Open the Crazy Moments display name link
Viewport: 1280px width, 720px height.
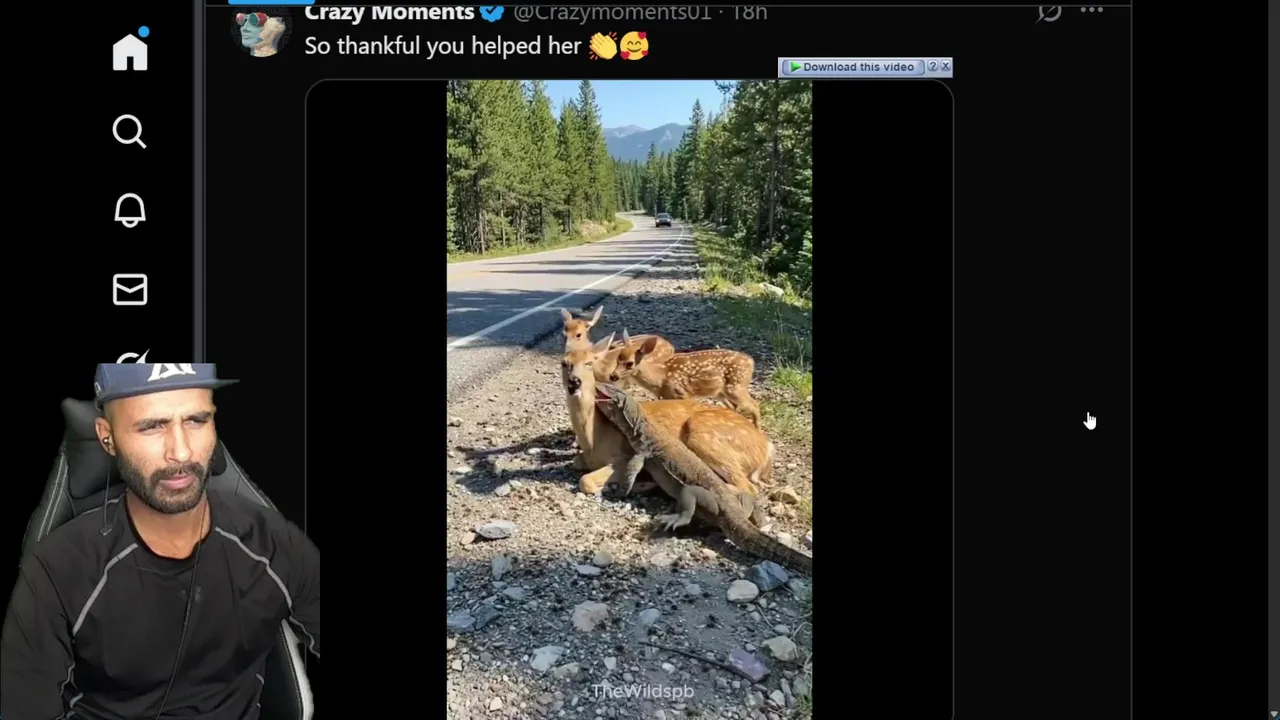(389, 11)
